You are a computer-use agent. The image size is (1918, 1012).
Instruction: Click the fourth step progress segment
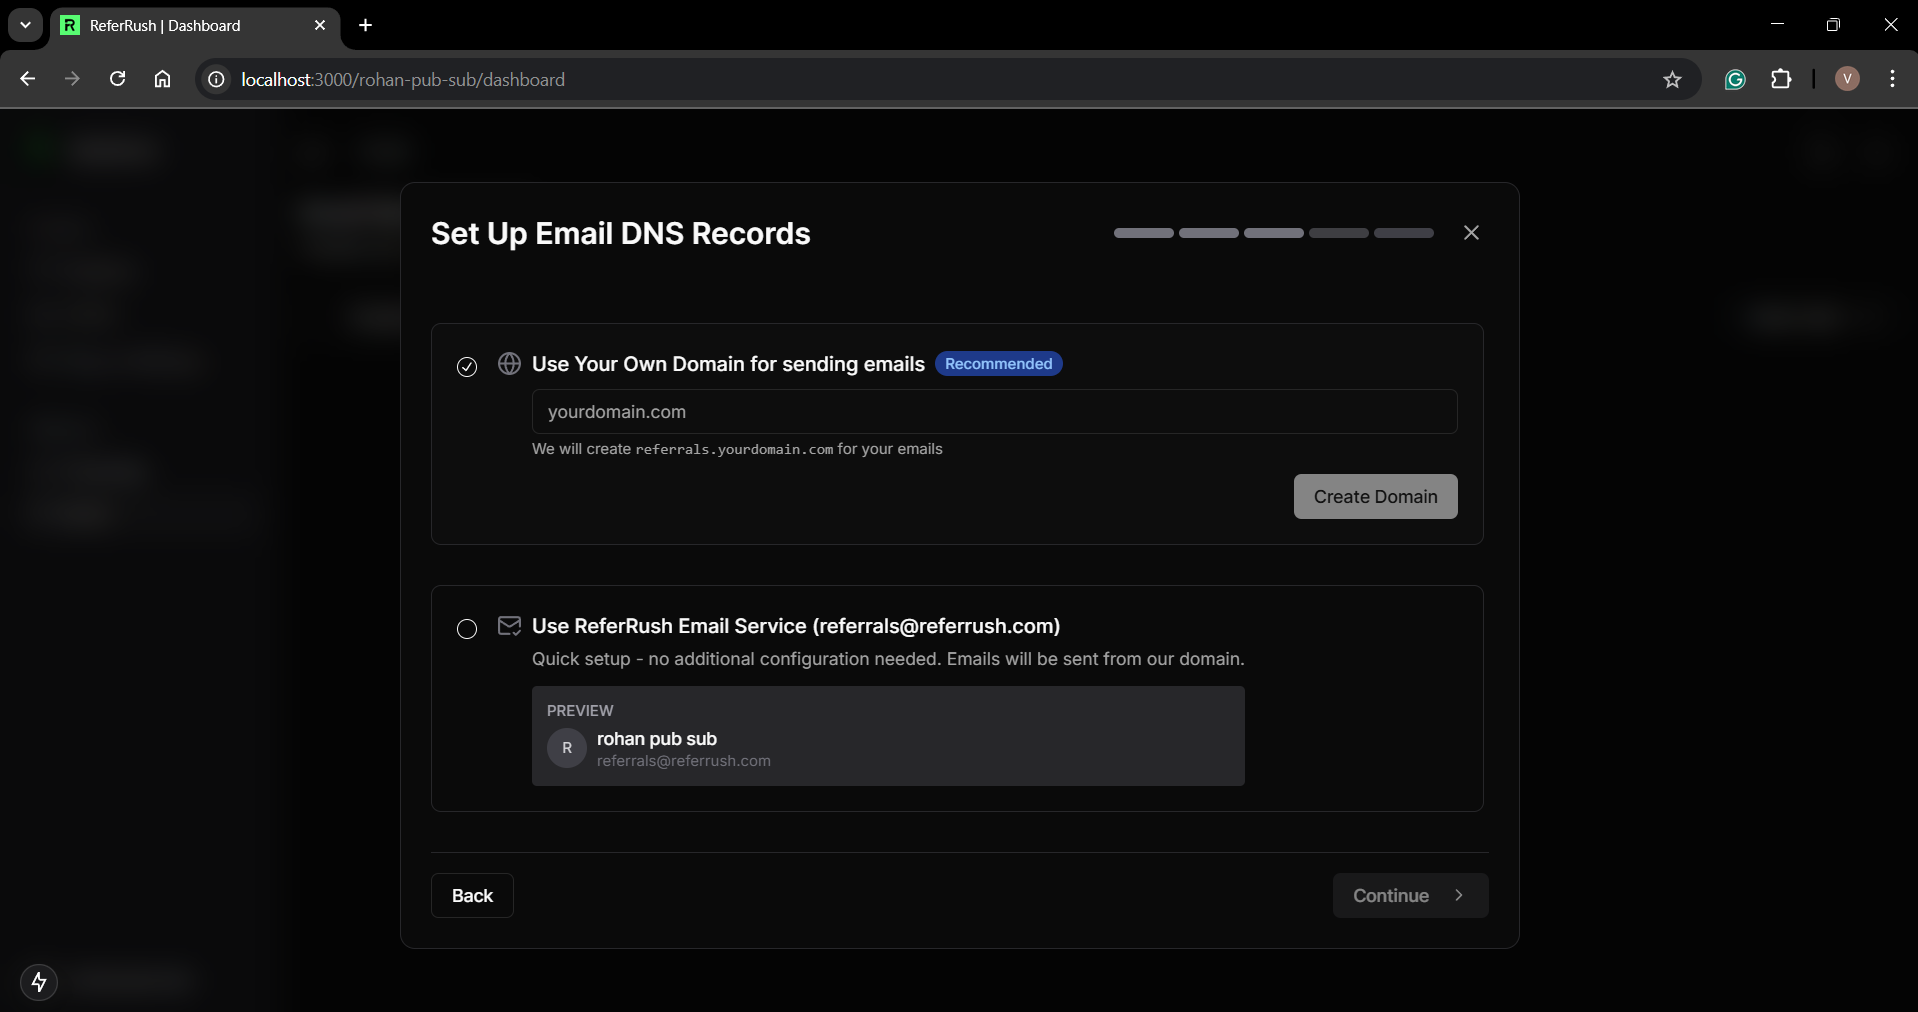tap(1339, 233)
